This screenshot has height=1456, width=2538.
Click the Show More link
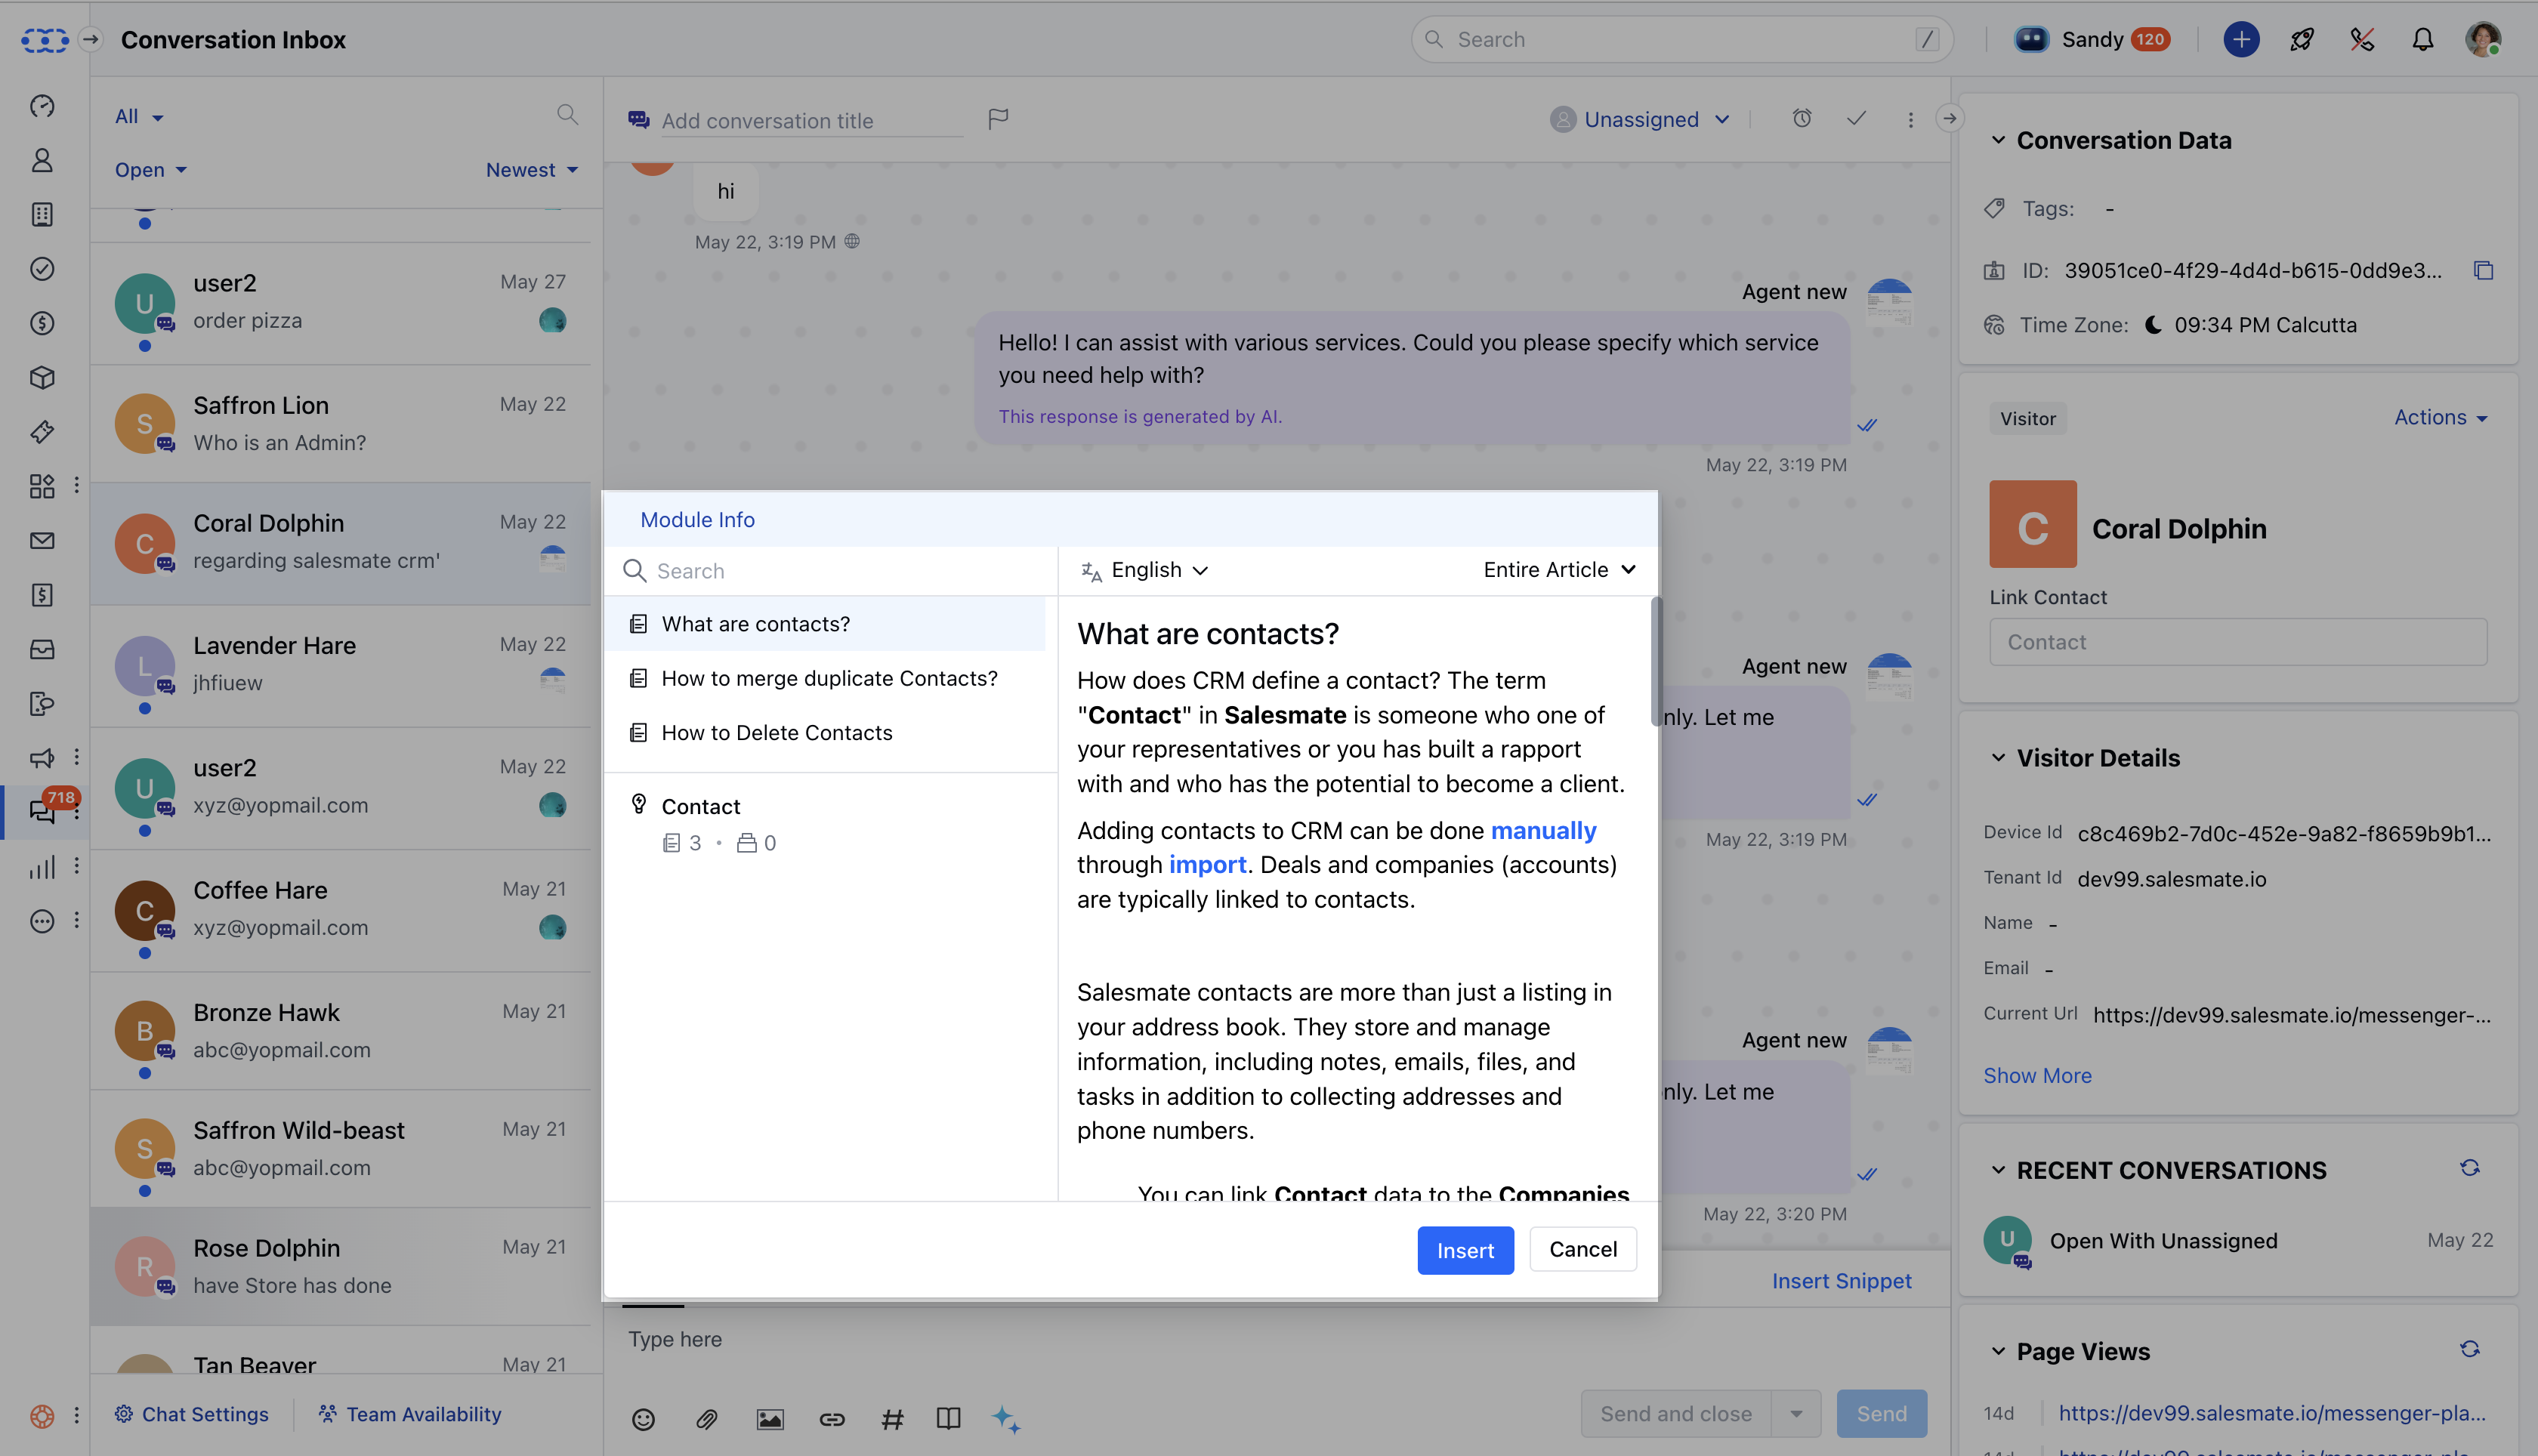(2037, 1076)
